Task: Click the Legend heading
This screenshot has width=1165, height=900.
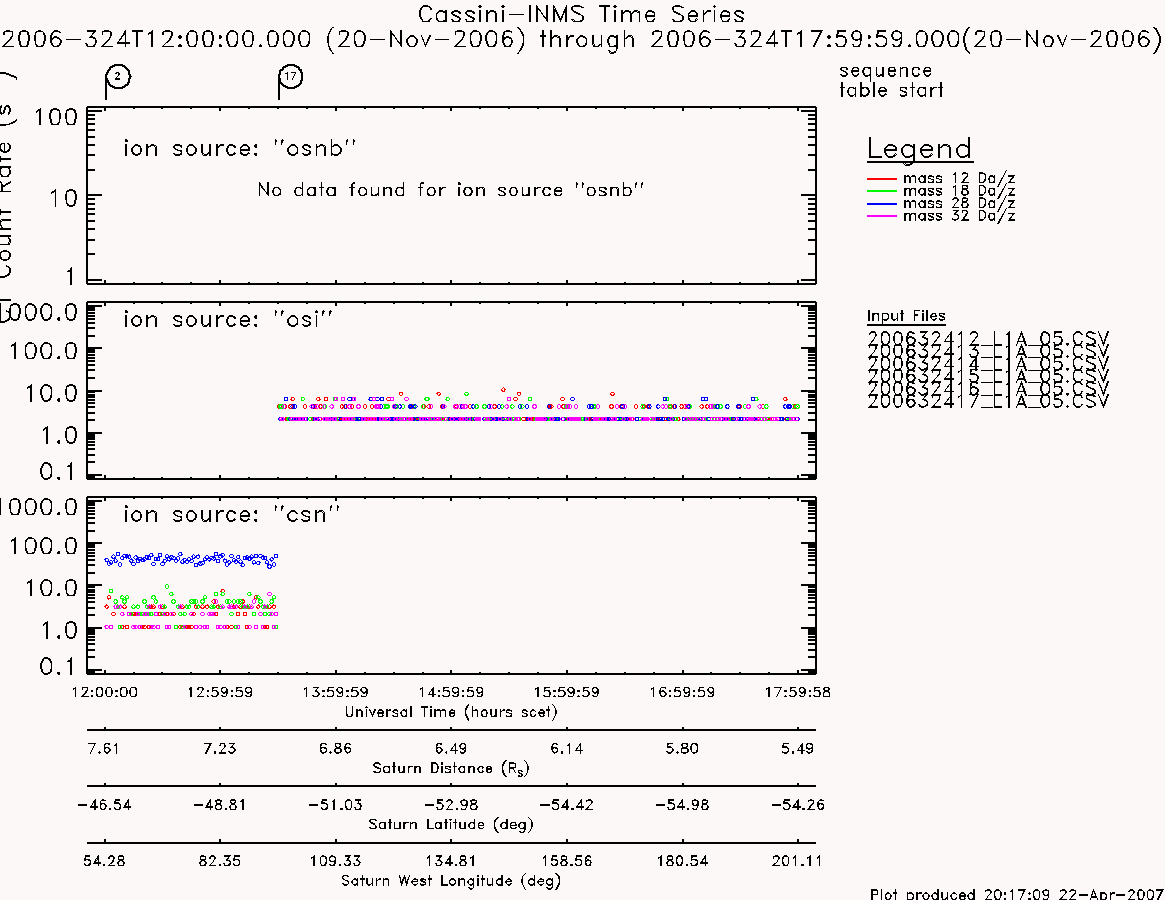Action: pyautogui.click(x=919, y=149)
